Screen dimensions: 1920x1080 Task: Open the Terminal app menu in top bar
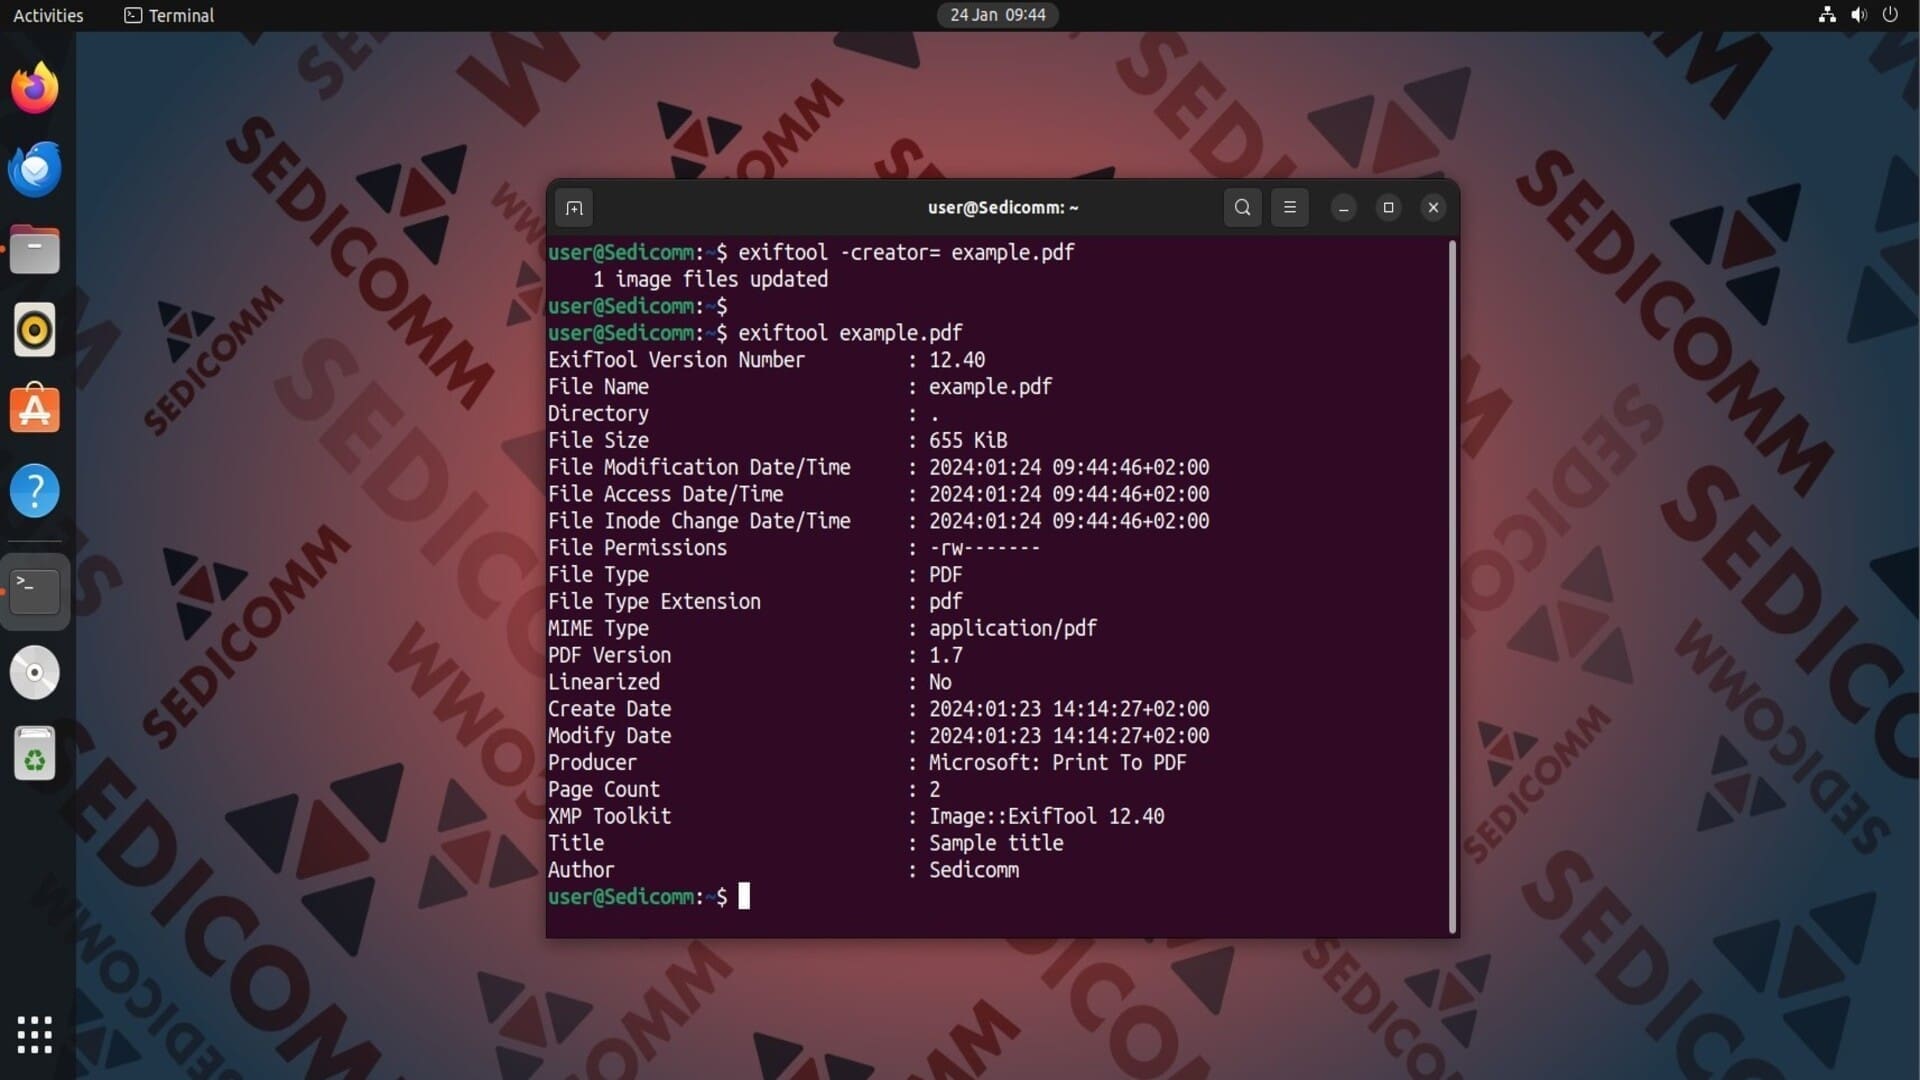coord(169,15)
